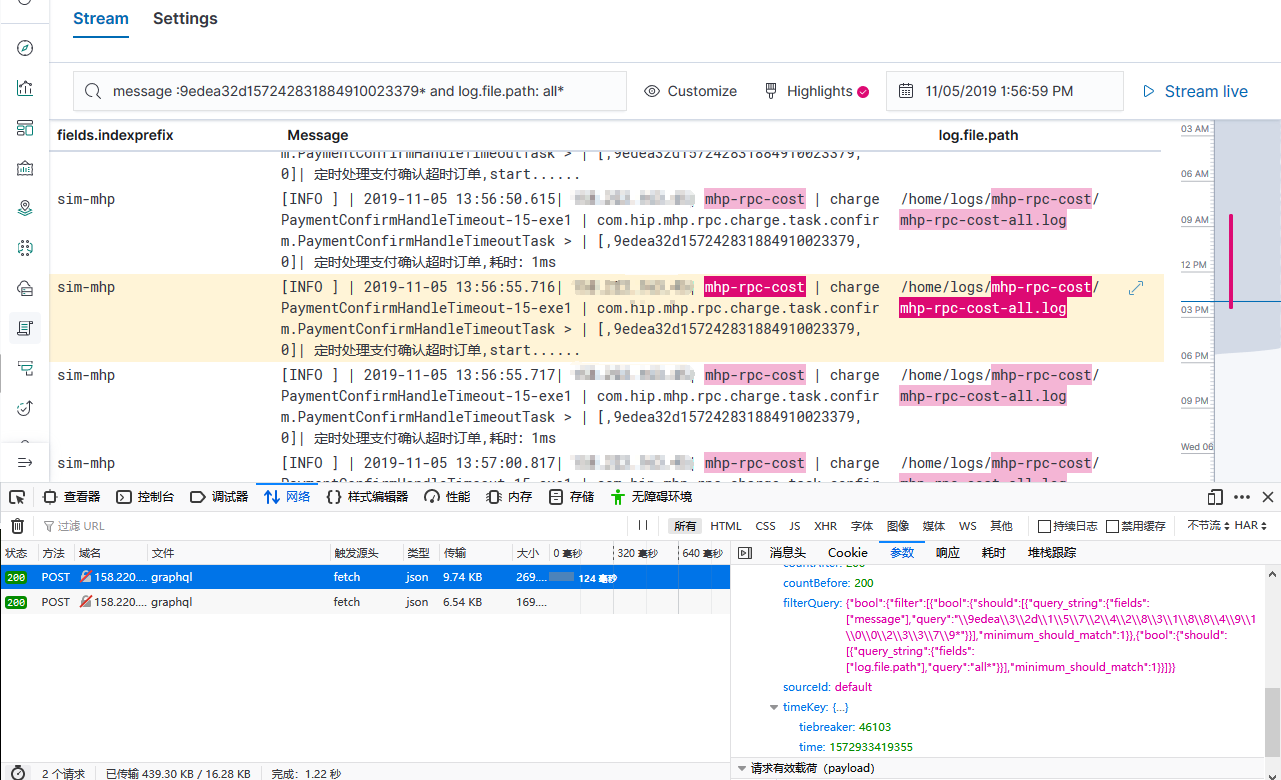
Task: Open Accessibility (无障碍环境) devtools tab
Action: [651, 497]
